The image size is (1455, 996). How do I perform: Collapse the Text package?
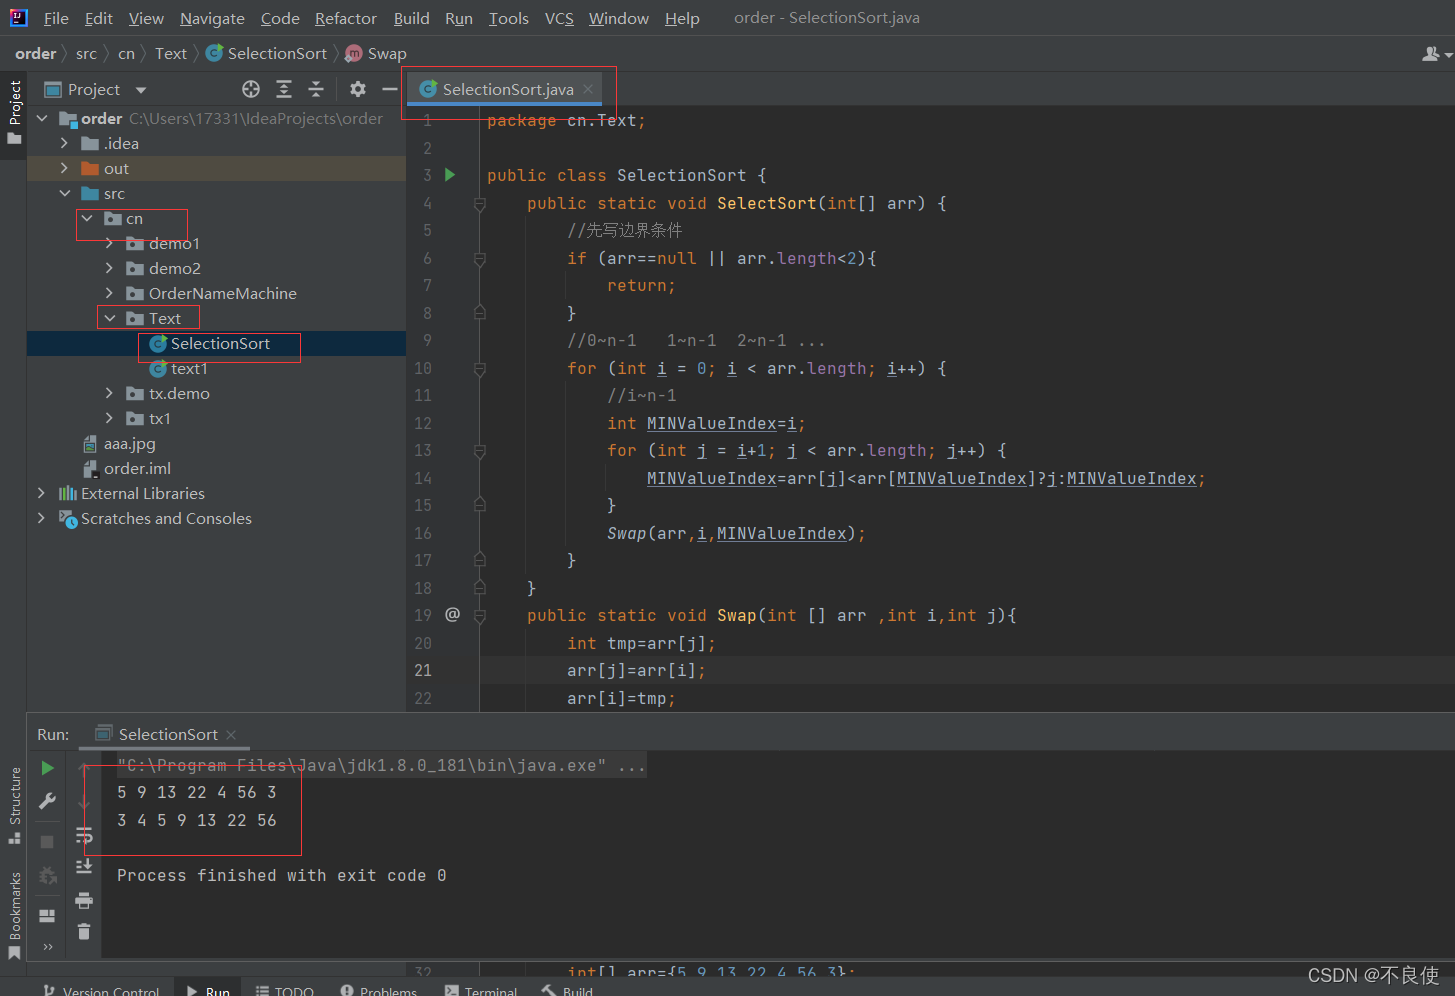110,319
